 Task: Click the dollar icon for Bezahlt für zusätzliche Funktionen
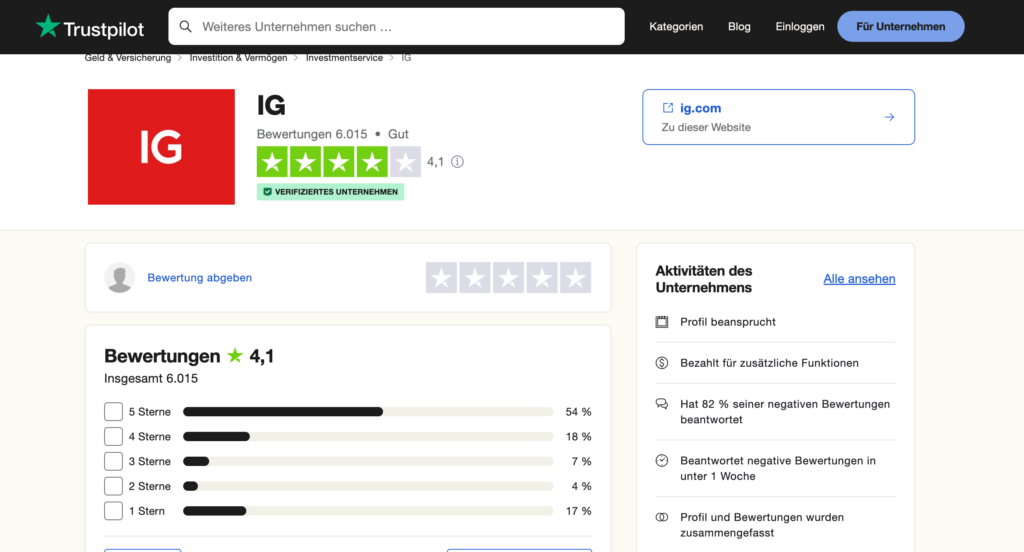(x=662, y=363)
